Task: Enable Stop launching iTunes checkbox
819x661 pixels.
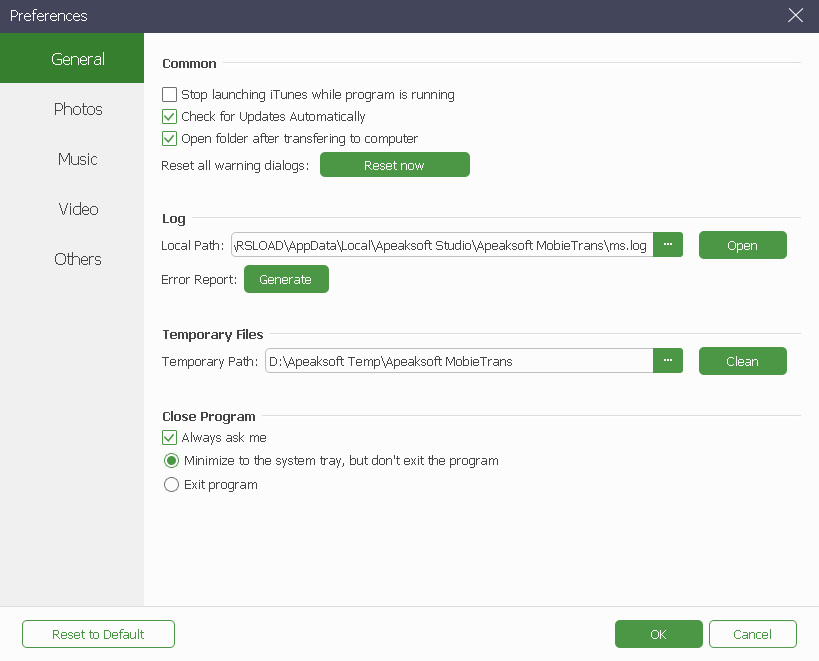Action: pos(170,95)
